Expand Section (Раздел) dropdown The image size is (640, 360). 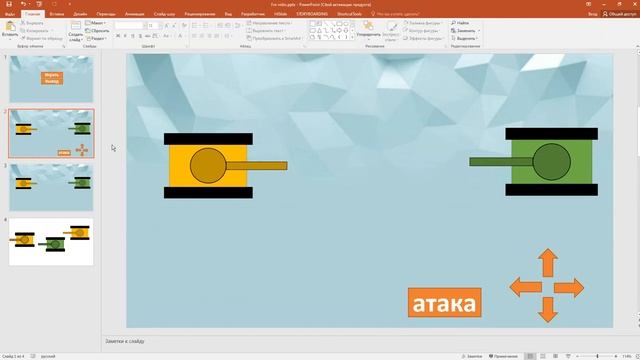click(96, 38)
